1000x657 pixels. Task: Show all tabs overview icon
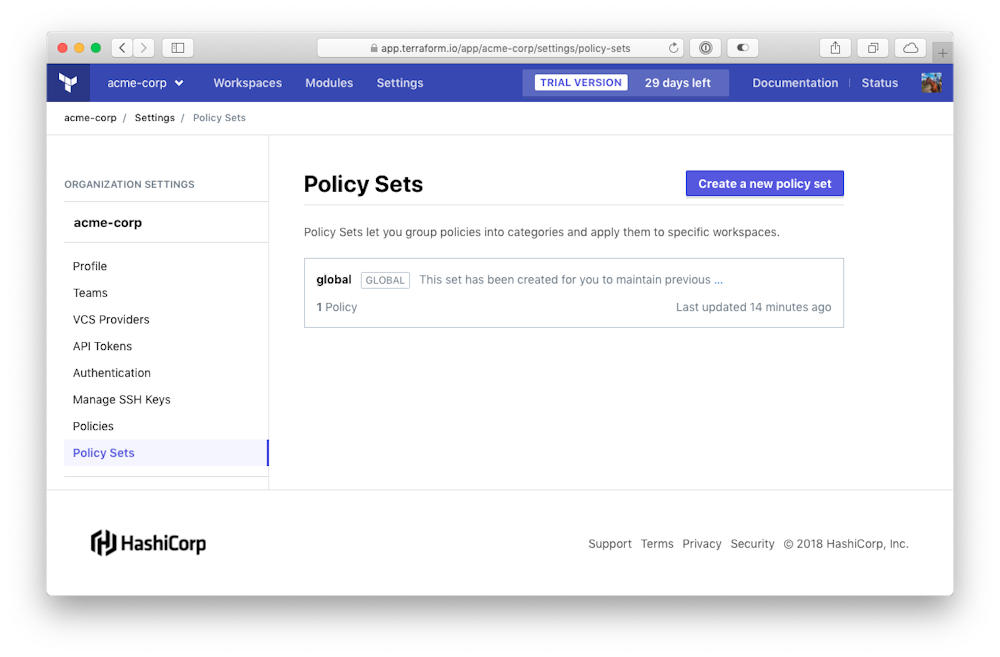(x=873, y=48)
